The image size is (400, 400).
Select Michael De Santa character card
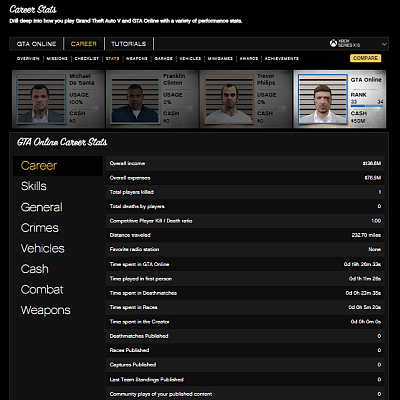[58, 99]
